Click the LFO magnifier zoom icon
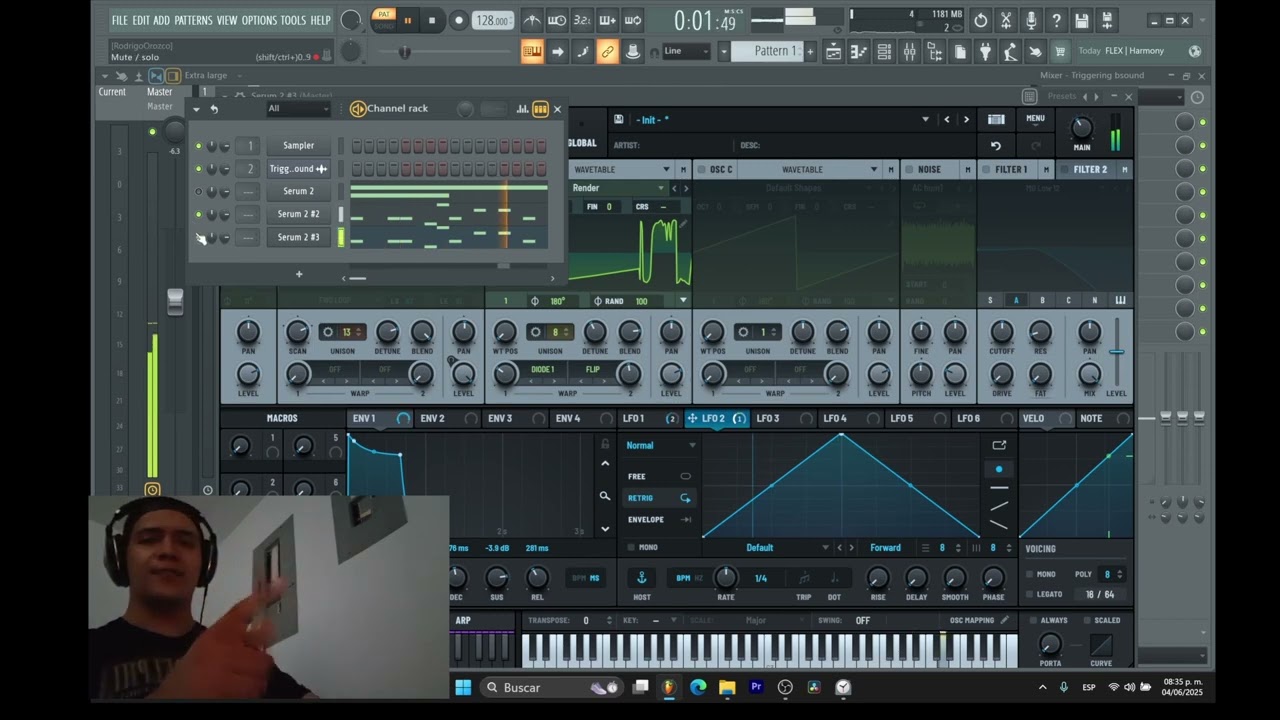 605,496
